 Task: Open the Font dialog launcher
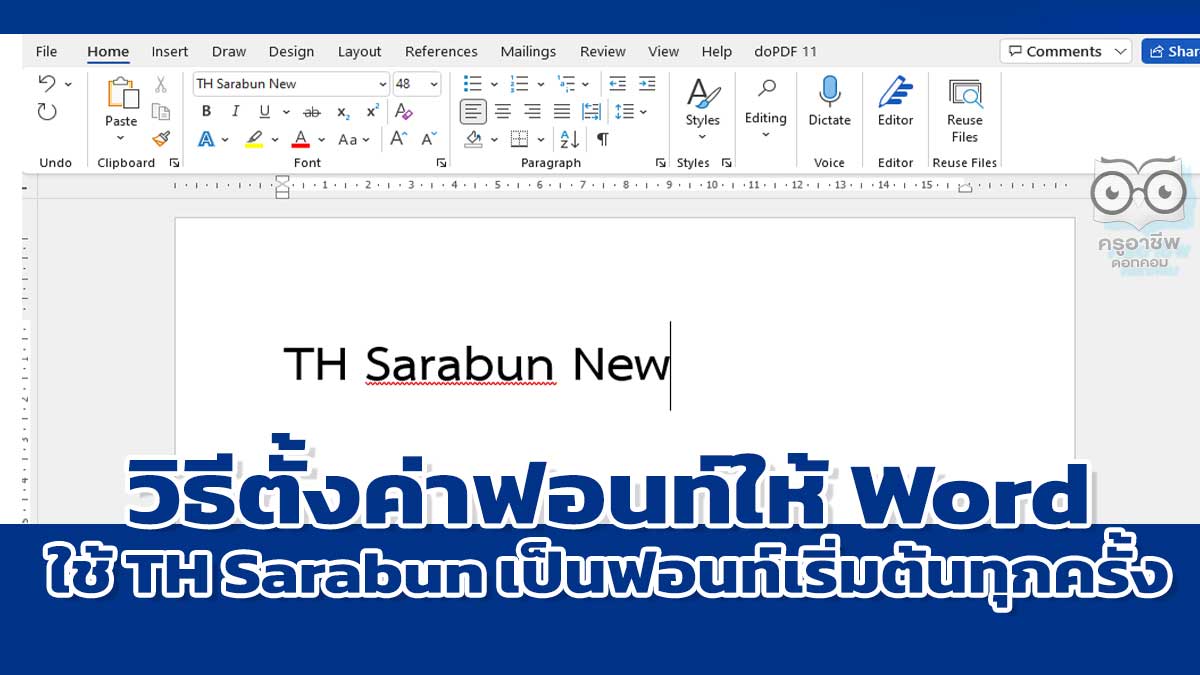click(x=441, y=162)
